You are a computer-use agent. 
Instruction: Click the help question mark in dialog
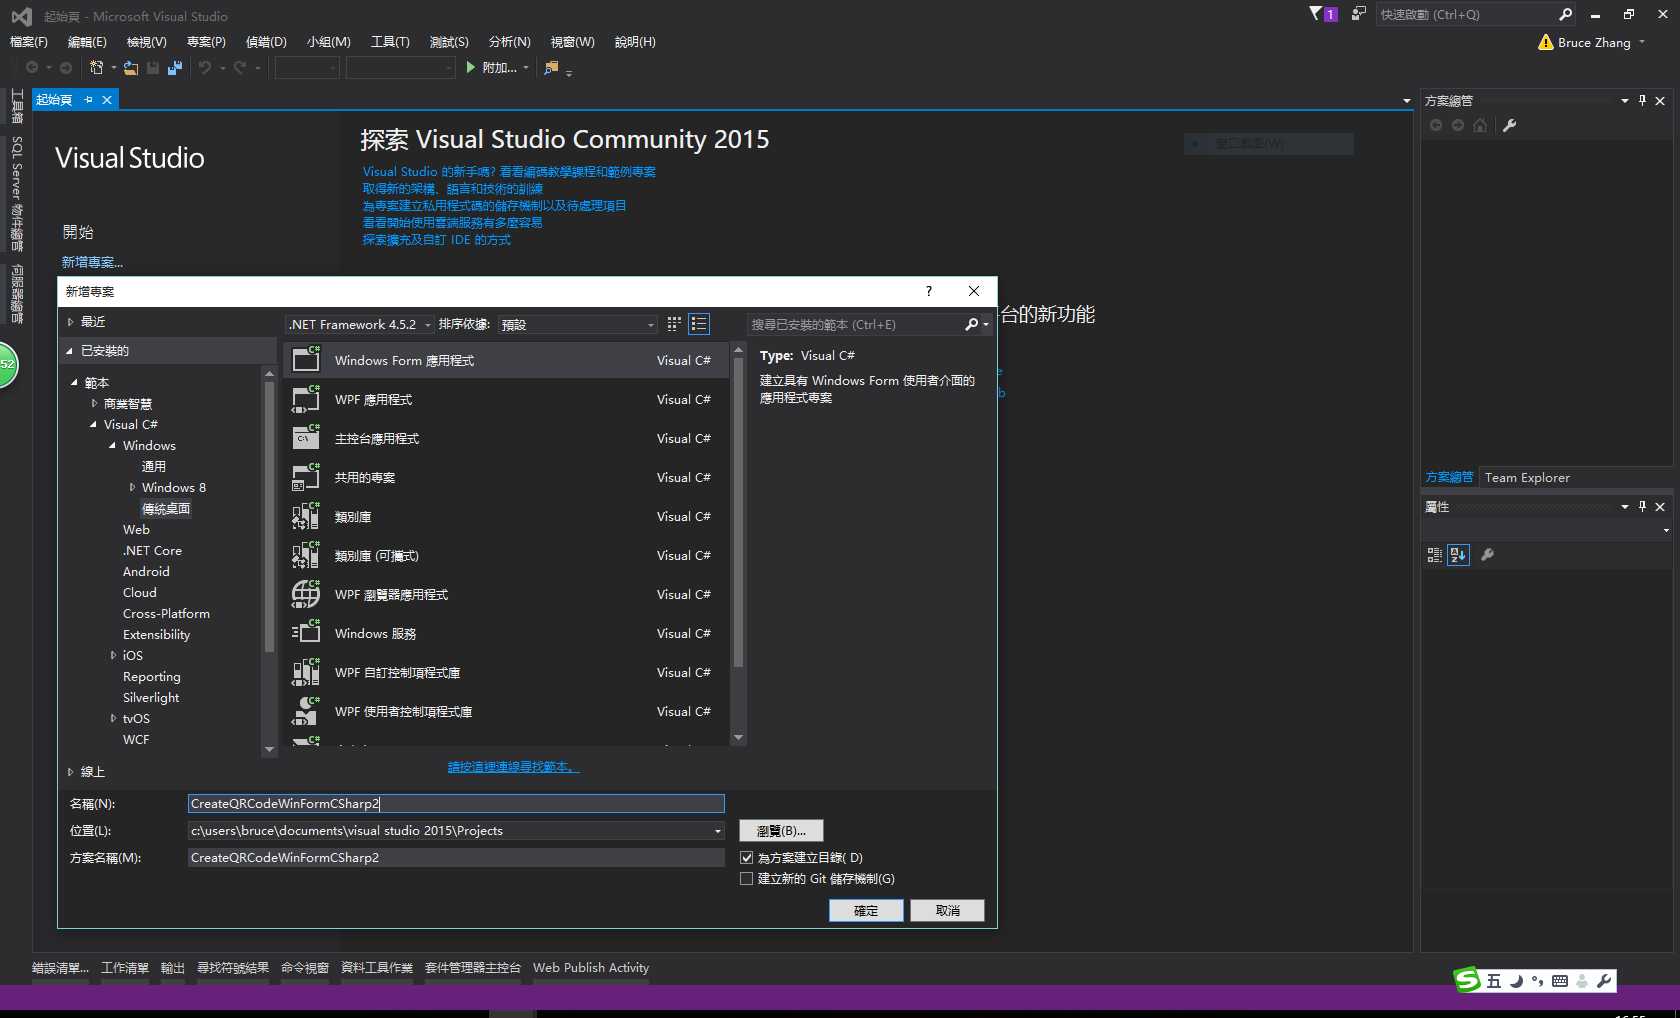pos(929,291)
